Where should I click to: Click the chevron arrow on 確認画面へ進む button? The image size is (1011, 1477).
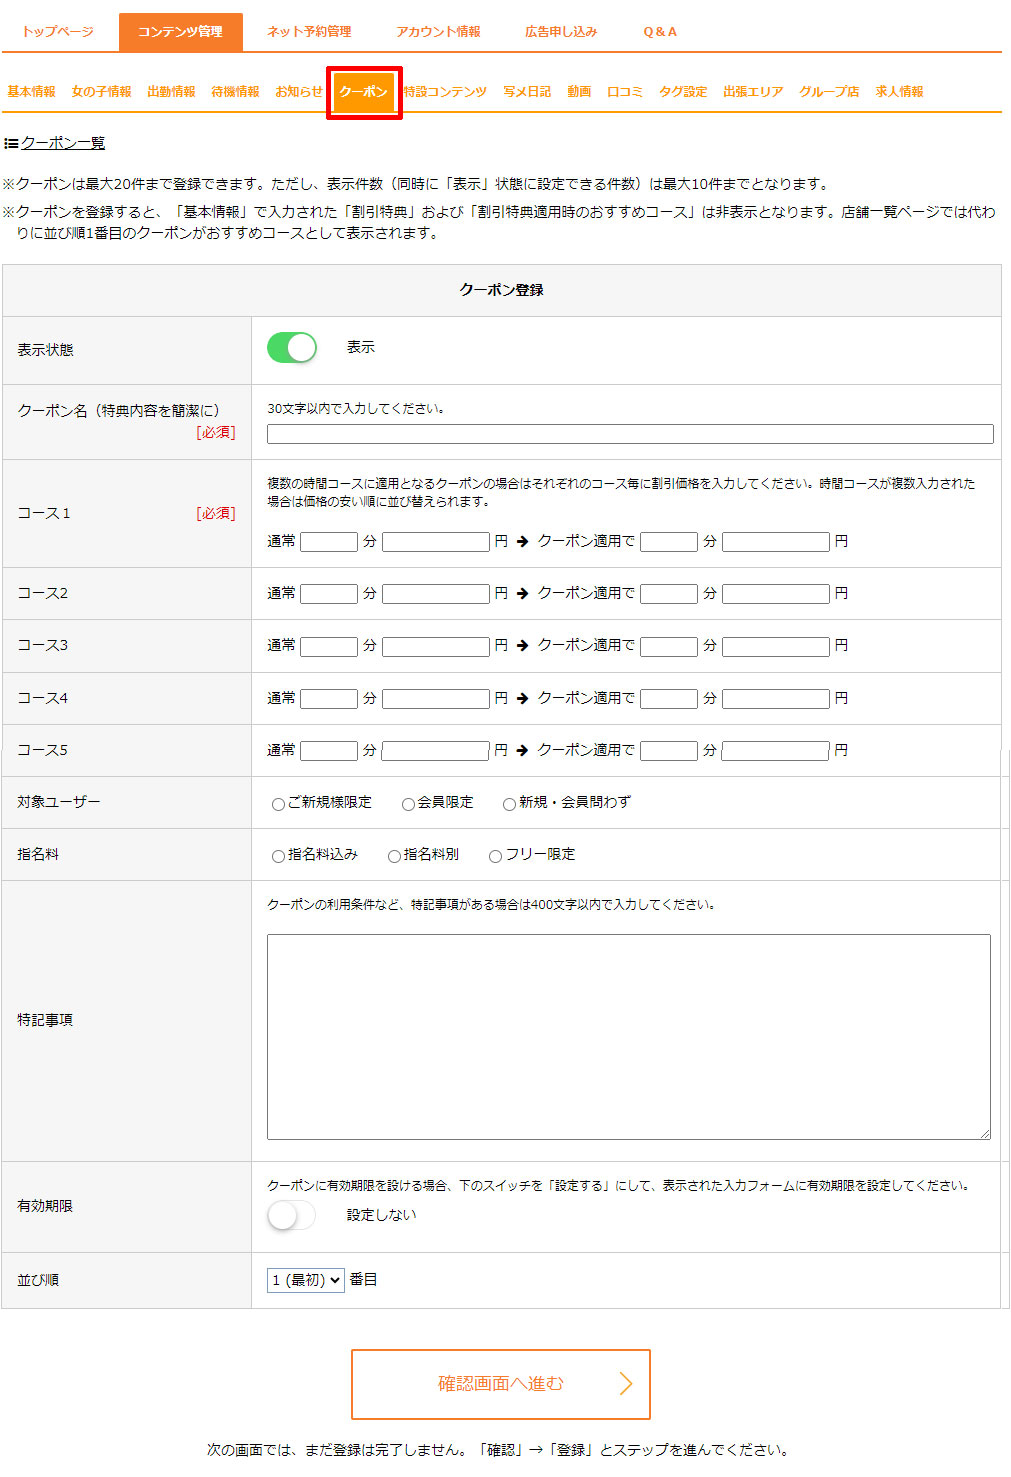click(626, 1383)
